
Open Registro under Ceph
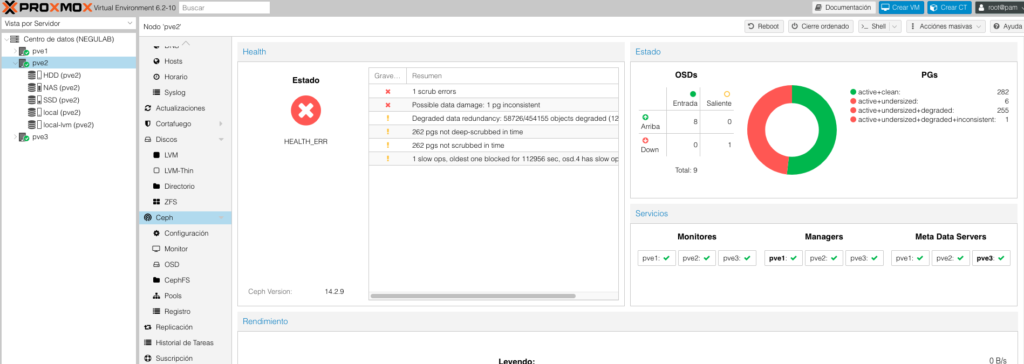click(177, 312)
